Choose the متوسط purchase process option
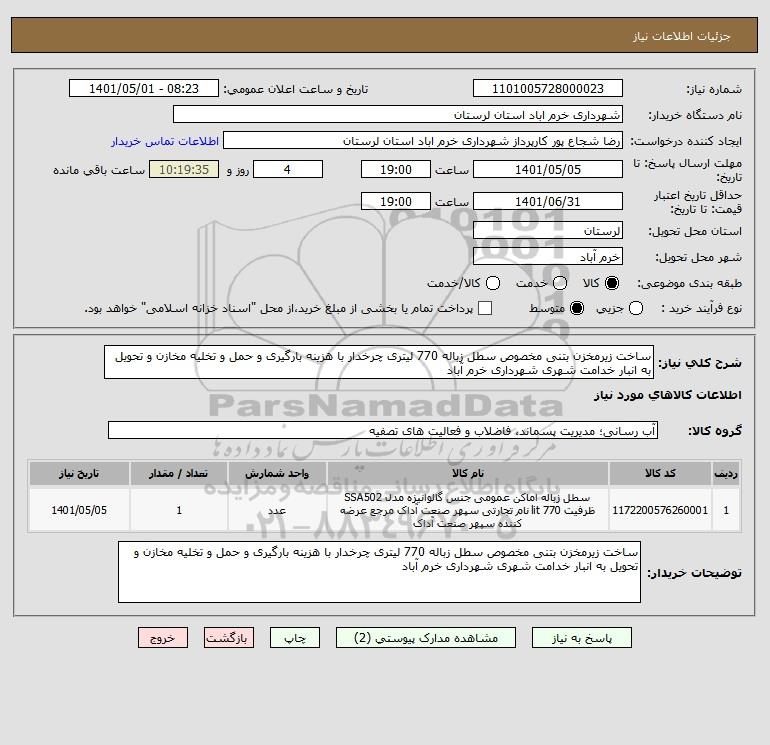770x745 pixels. pos(577,308)
